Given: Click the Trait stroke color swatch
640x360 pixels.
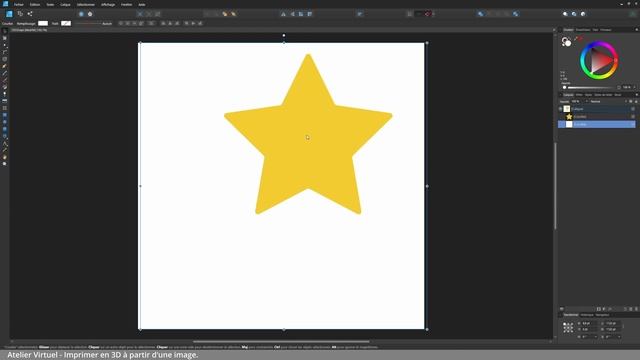Looking at the screenshot, I should pos(66,23).
